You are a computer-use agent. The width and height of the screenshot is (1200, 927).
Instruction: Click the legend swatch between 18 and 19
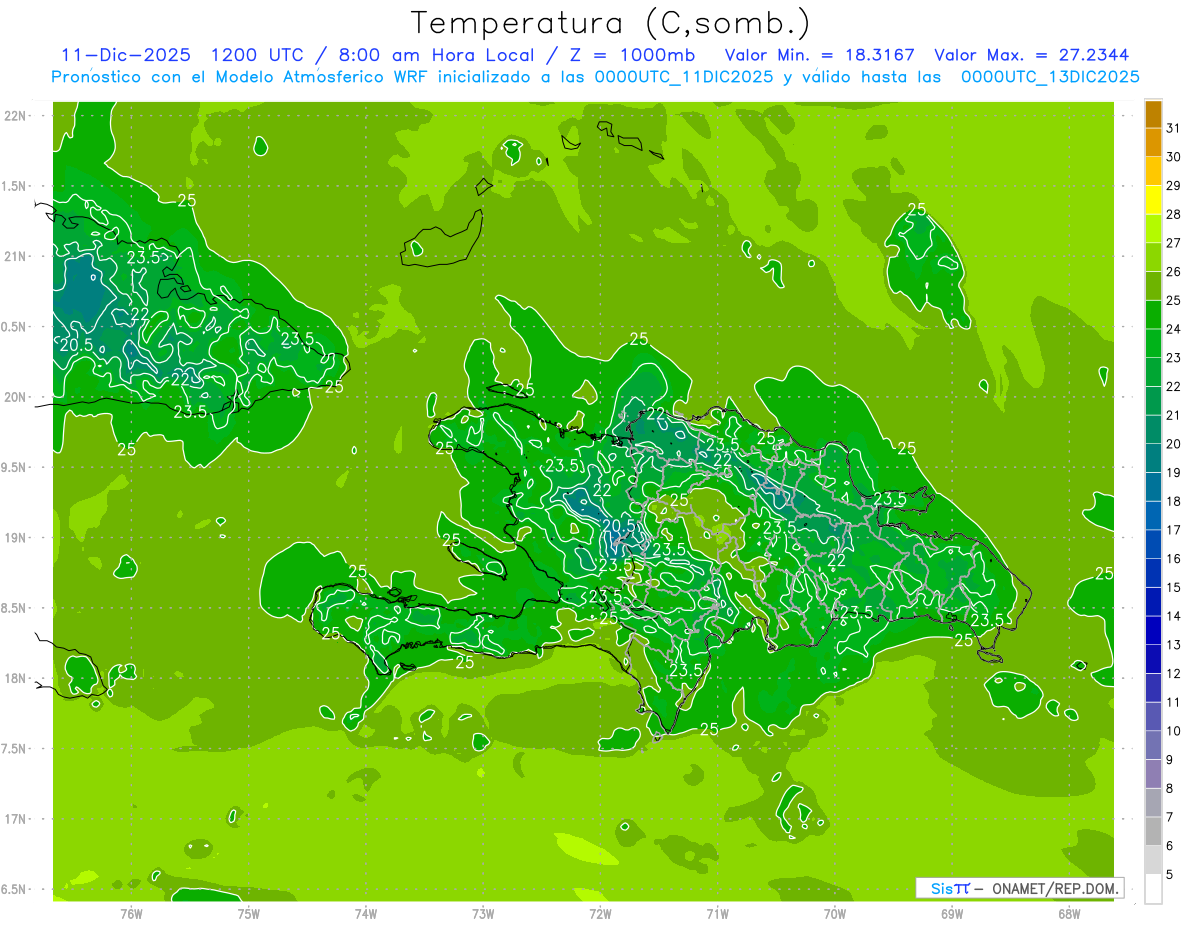pos(1153,488)
